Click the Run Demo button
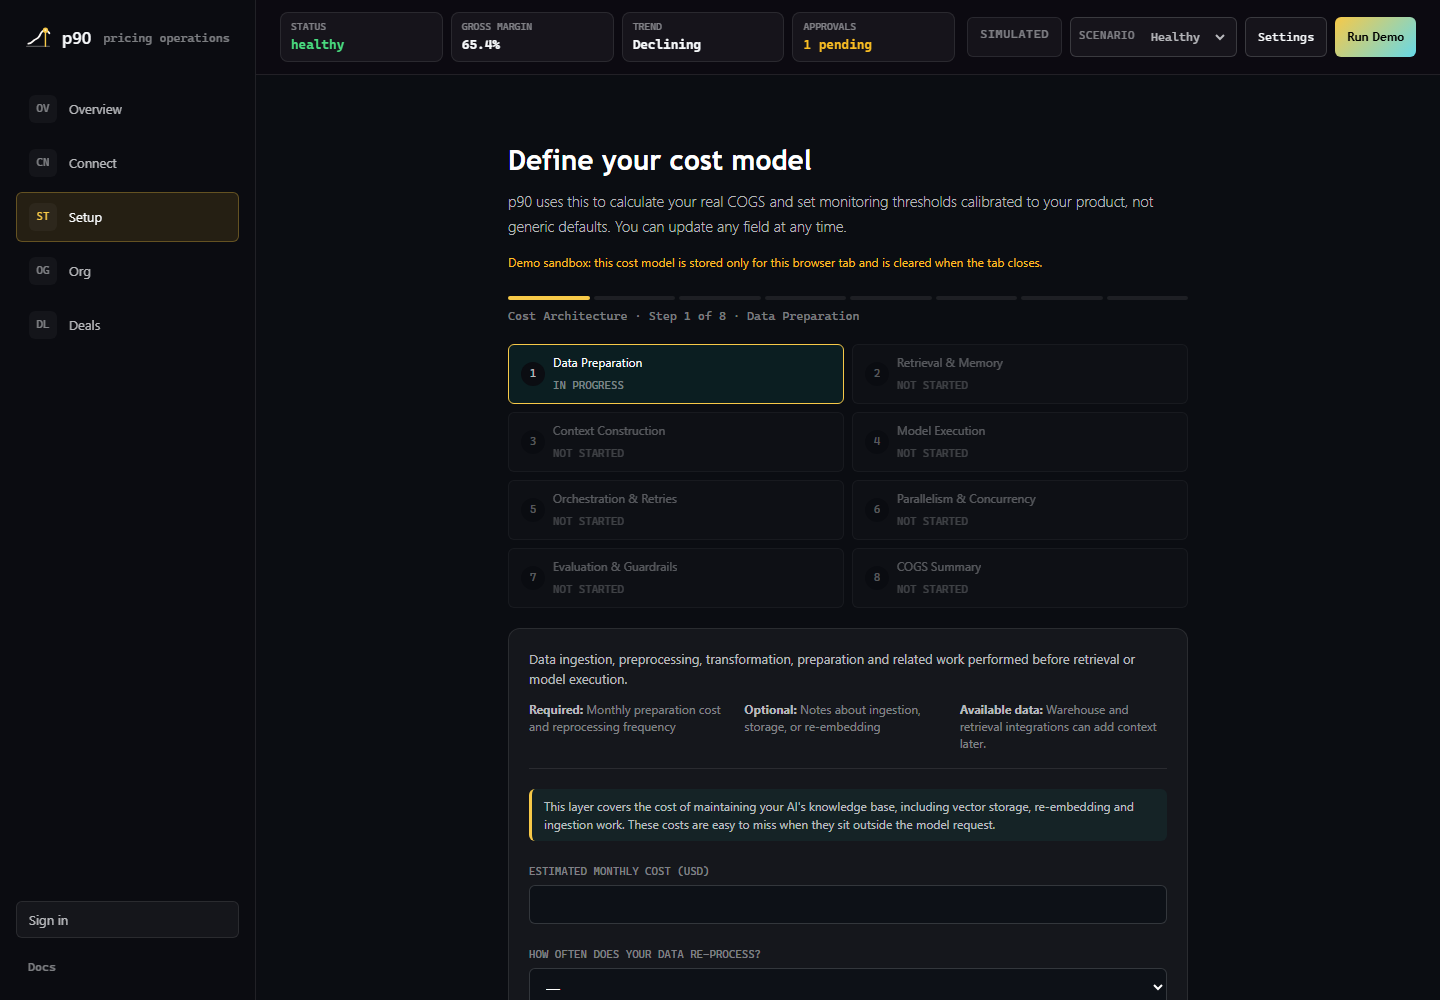The image size is (1440, 1000). point(1375,37)
